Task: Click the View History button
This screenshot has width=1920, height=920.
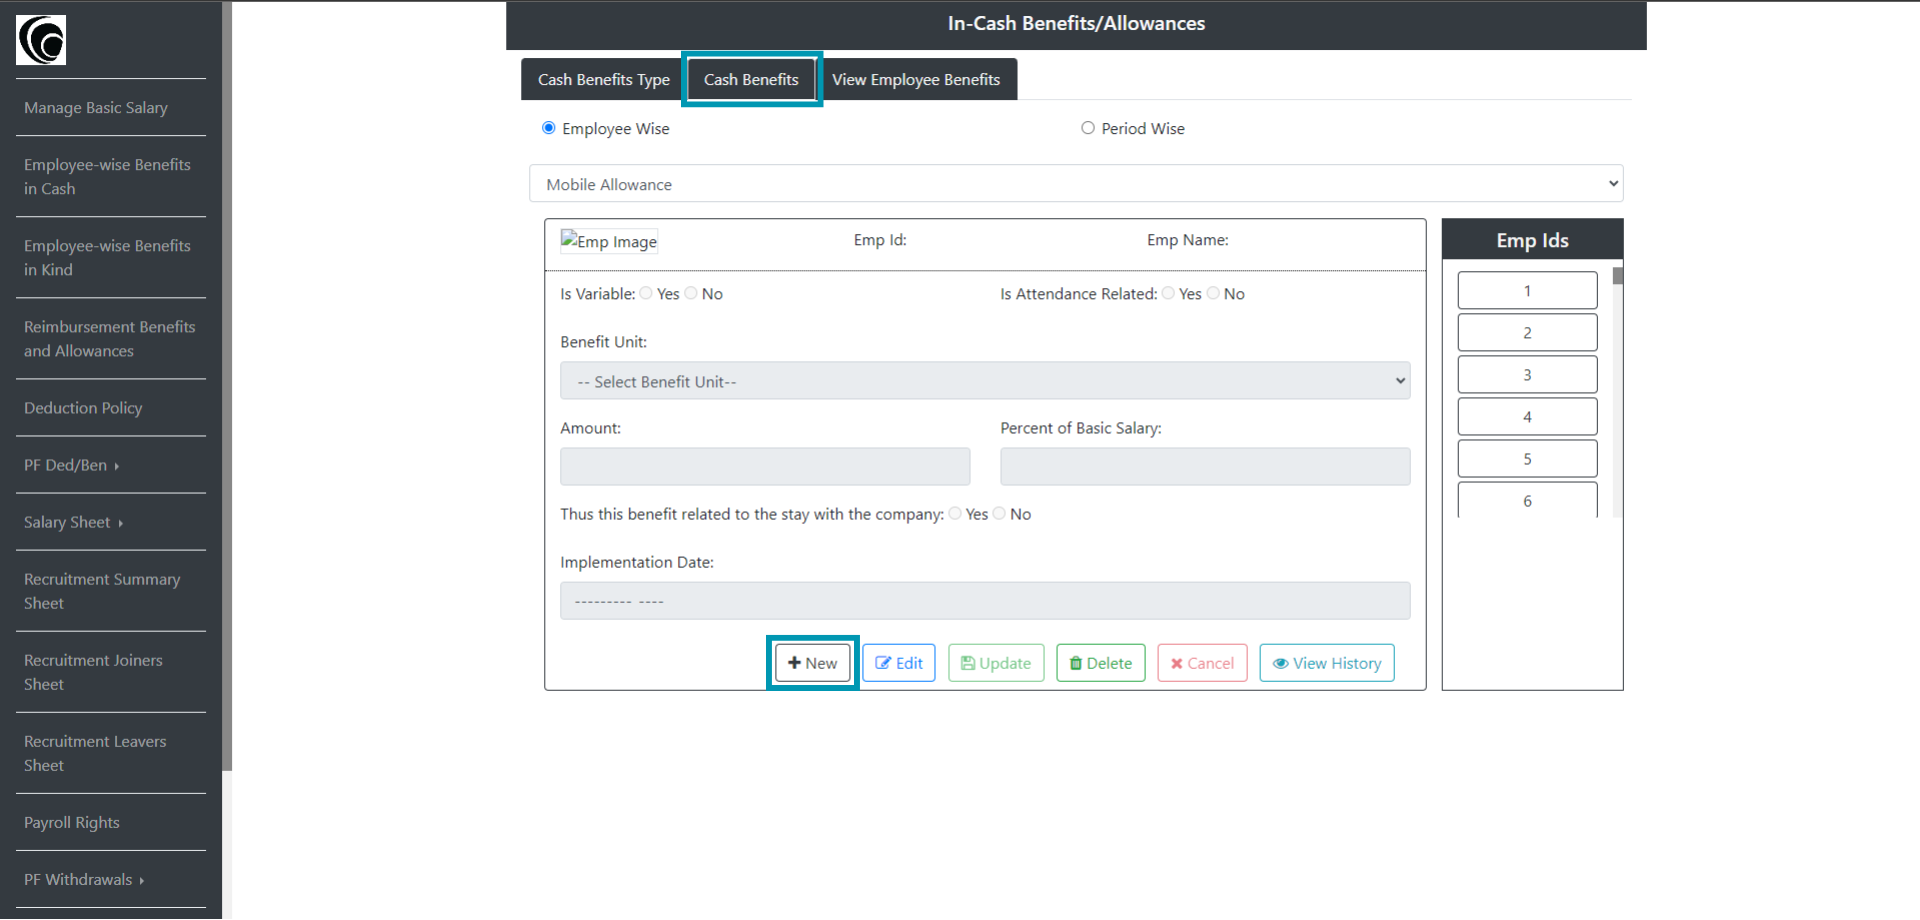Action: [x=1327, y=663]
